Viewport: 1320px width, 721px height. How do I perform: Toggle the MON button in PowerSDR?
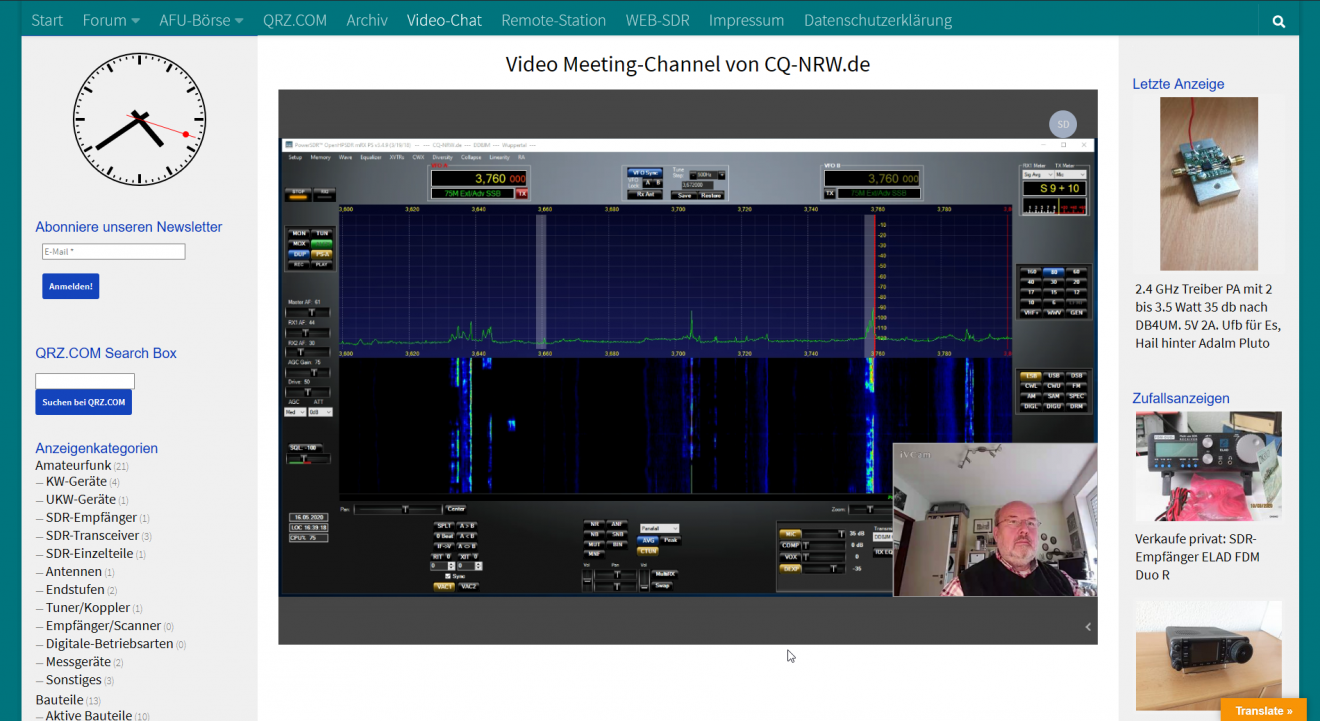coord(299,233)
